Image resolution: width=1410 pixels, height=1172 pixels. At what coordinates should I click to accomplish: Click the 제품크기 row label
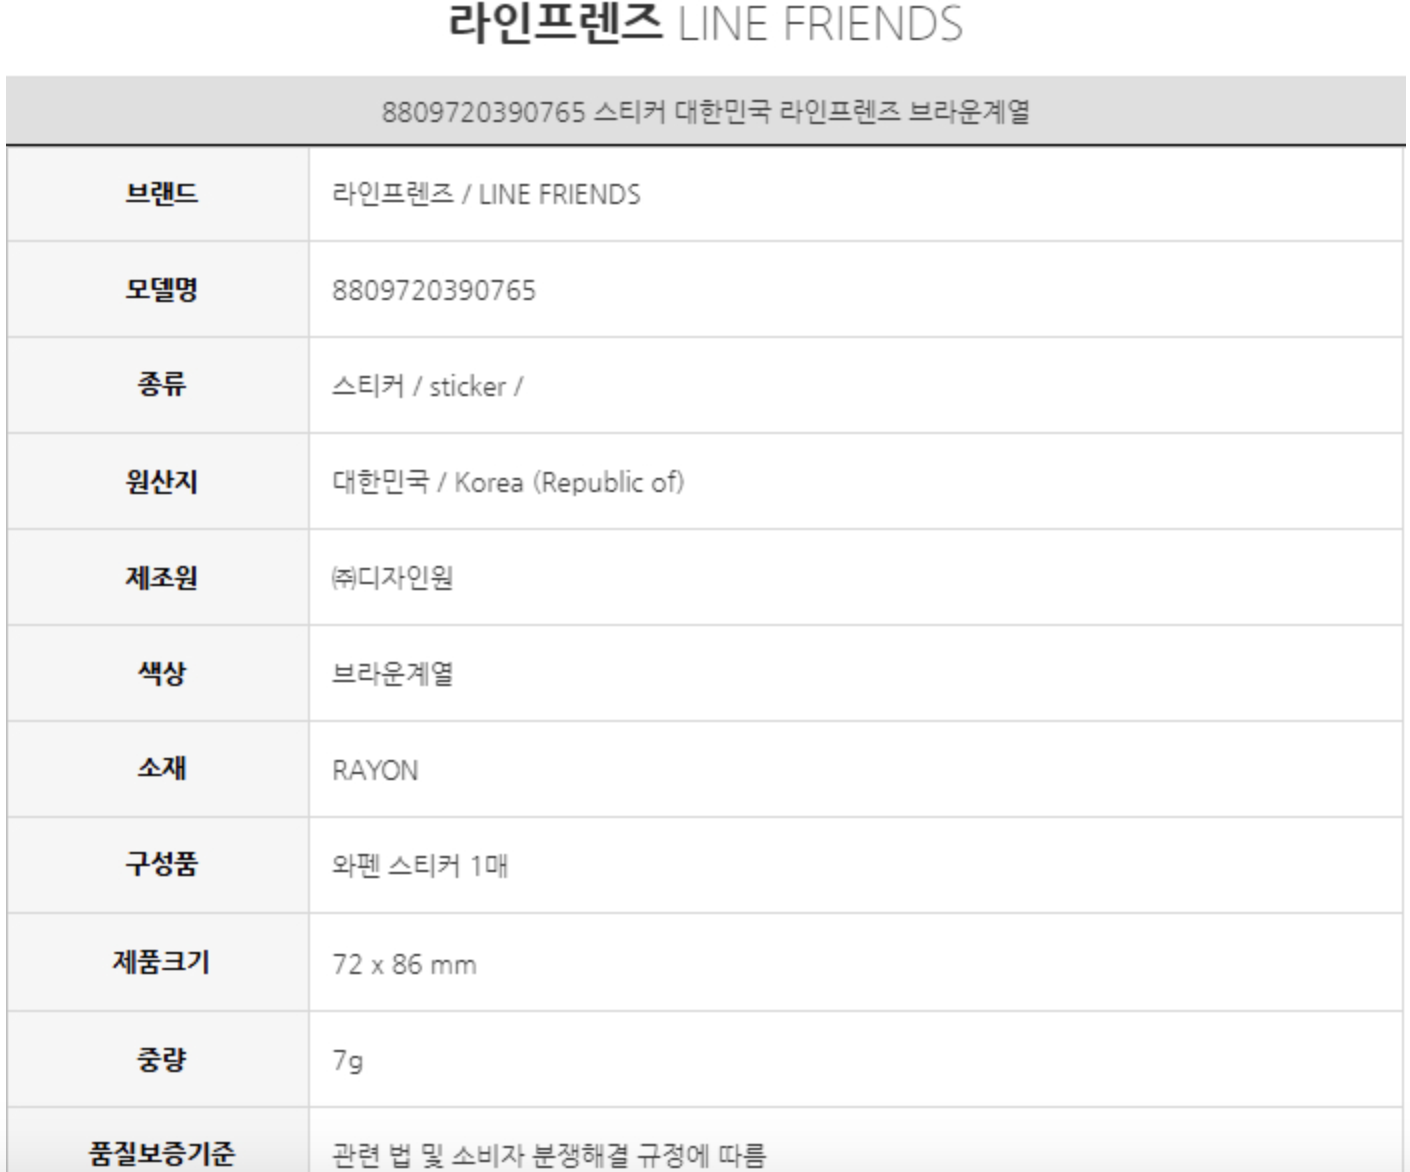[x=161, y=962]
